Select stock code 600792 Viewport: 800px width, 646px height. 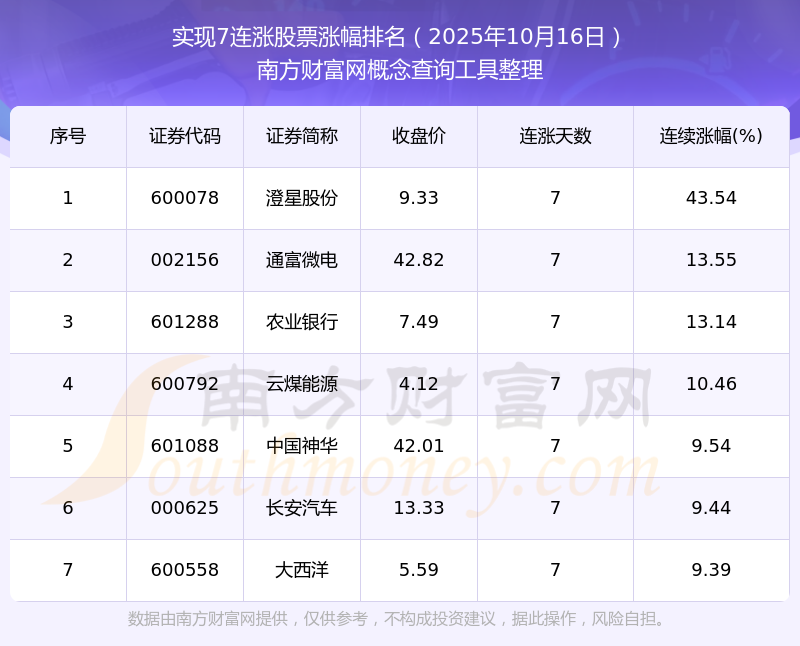185,384
